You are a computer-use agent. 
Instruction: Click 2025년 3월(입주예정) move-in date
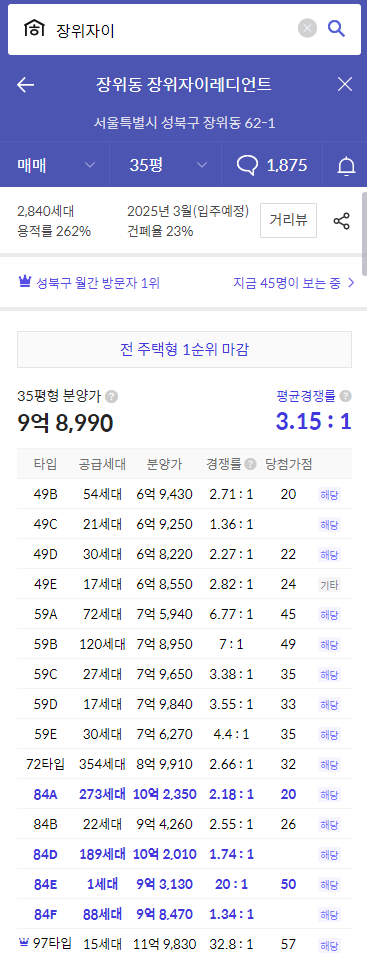point(188,212)
